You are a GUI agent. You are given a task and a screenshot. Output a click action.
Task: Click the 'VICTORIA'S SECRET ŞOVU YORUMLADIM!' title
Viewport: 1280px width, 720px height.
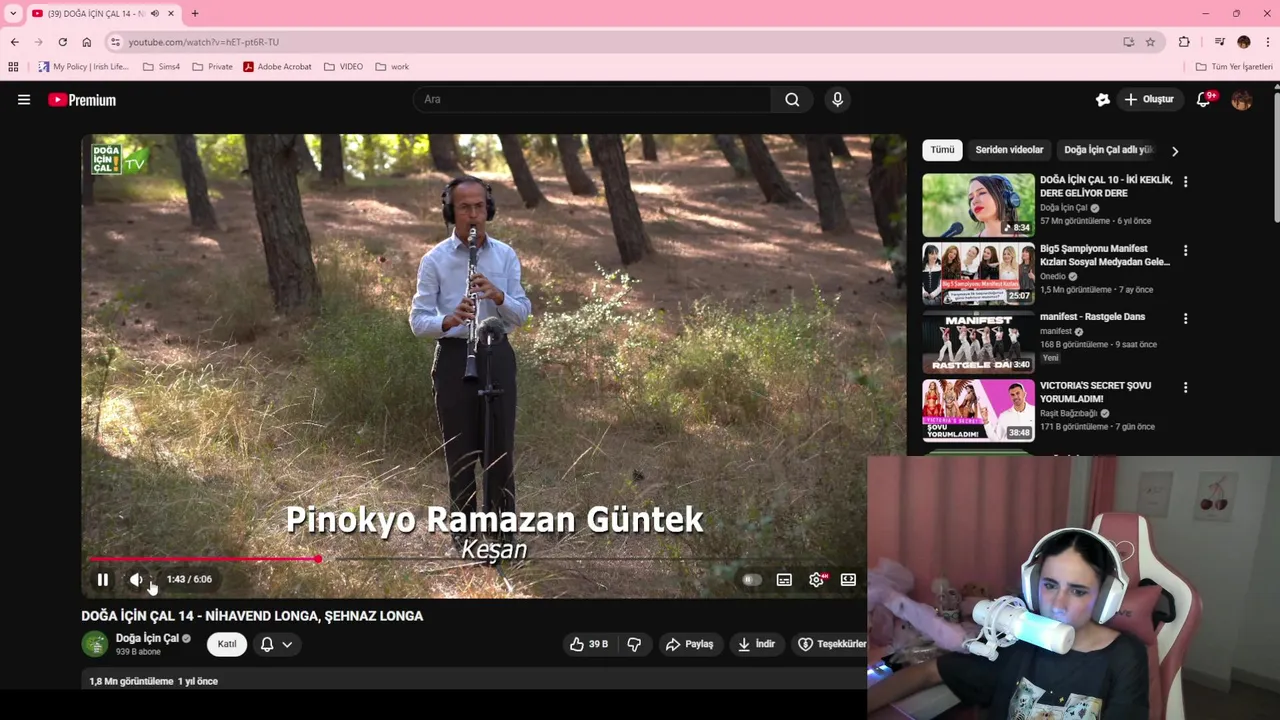[1095, 392]
